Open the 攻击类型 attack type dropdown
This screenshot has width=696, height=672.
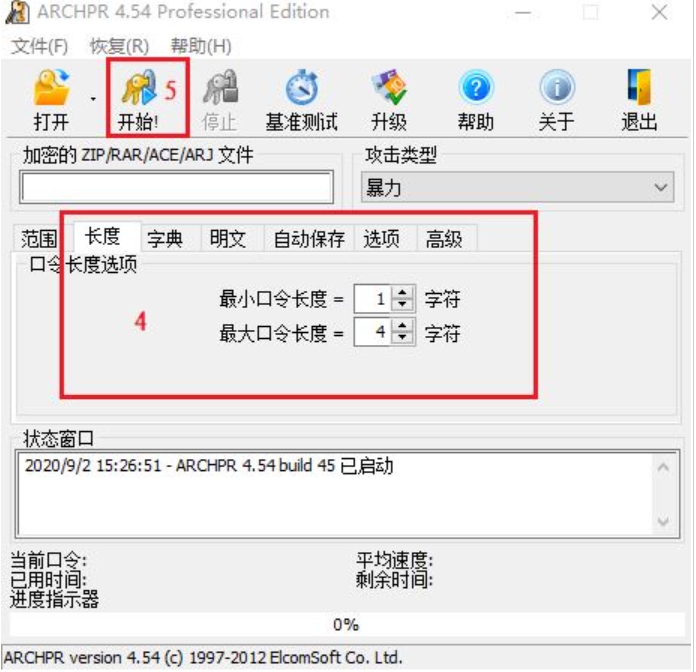pyautogui.click(x=517, y=187)
